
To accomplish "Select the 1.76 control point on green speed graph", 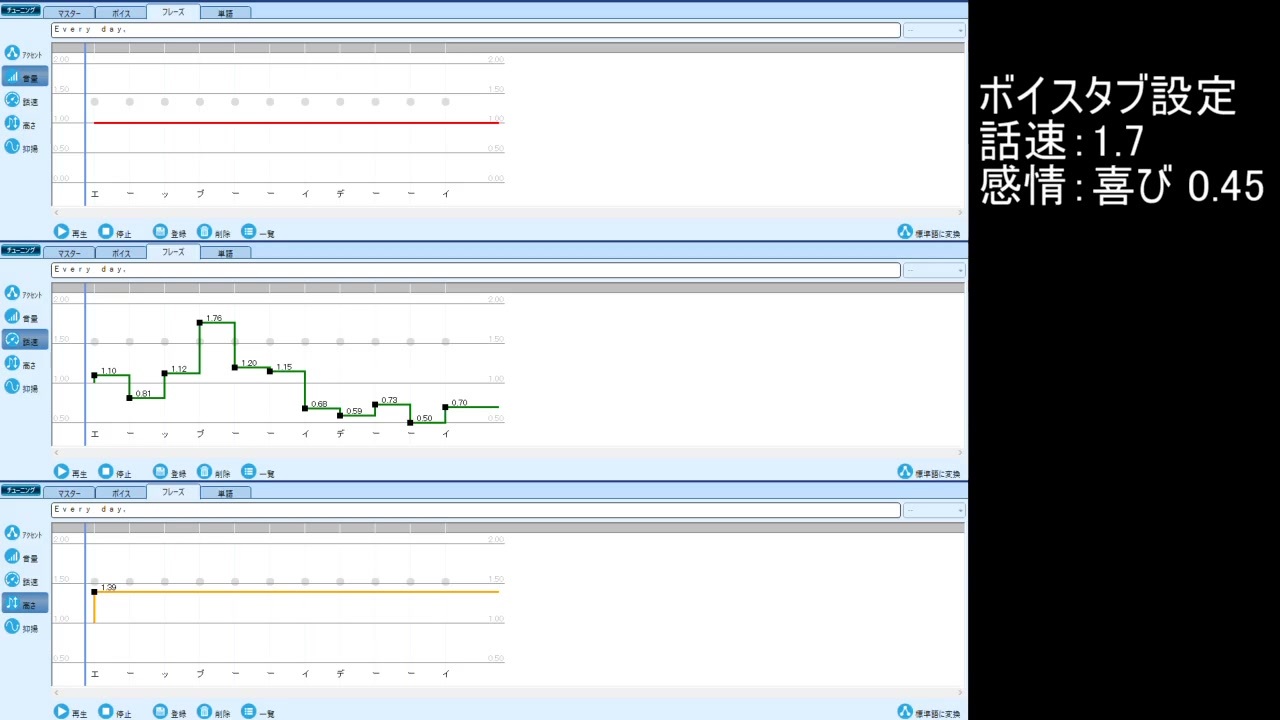I will [x=200, y=322].
